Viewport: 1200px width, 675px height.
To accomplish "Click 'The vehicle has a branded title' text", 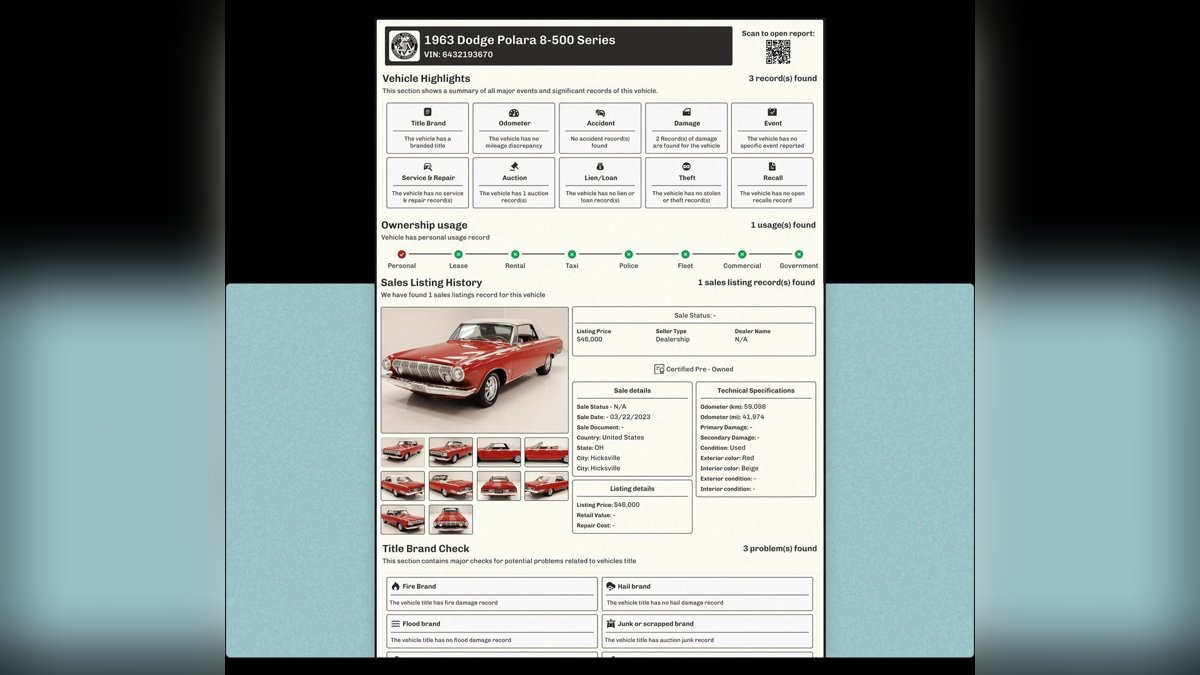I will click(x=428, y=142).
